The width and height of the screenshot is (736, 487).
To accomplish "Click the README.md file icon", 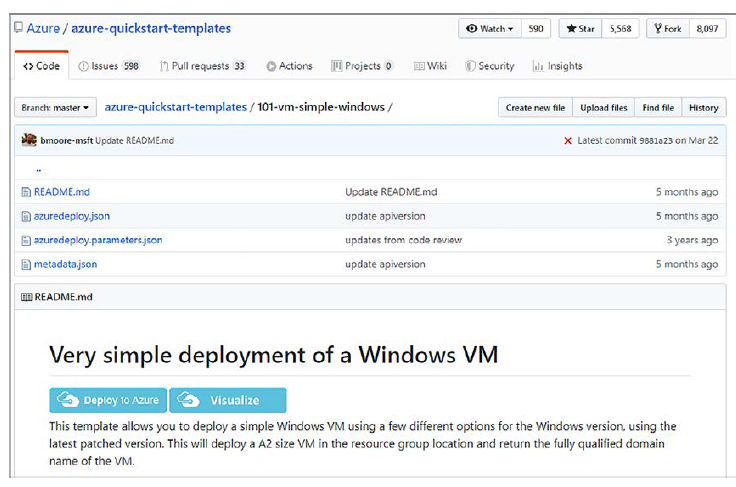I will (x=26, y=192).
